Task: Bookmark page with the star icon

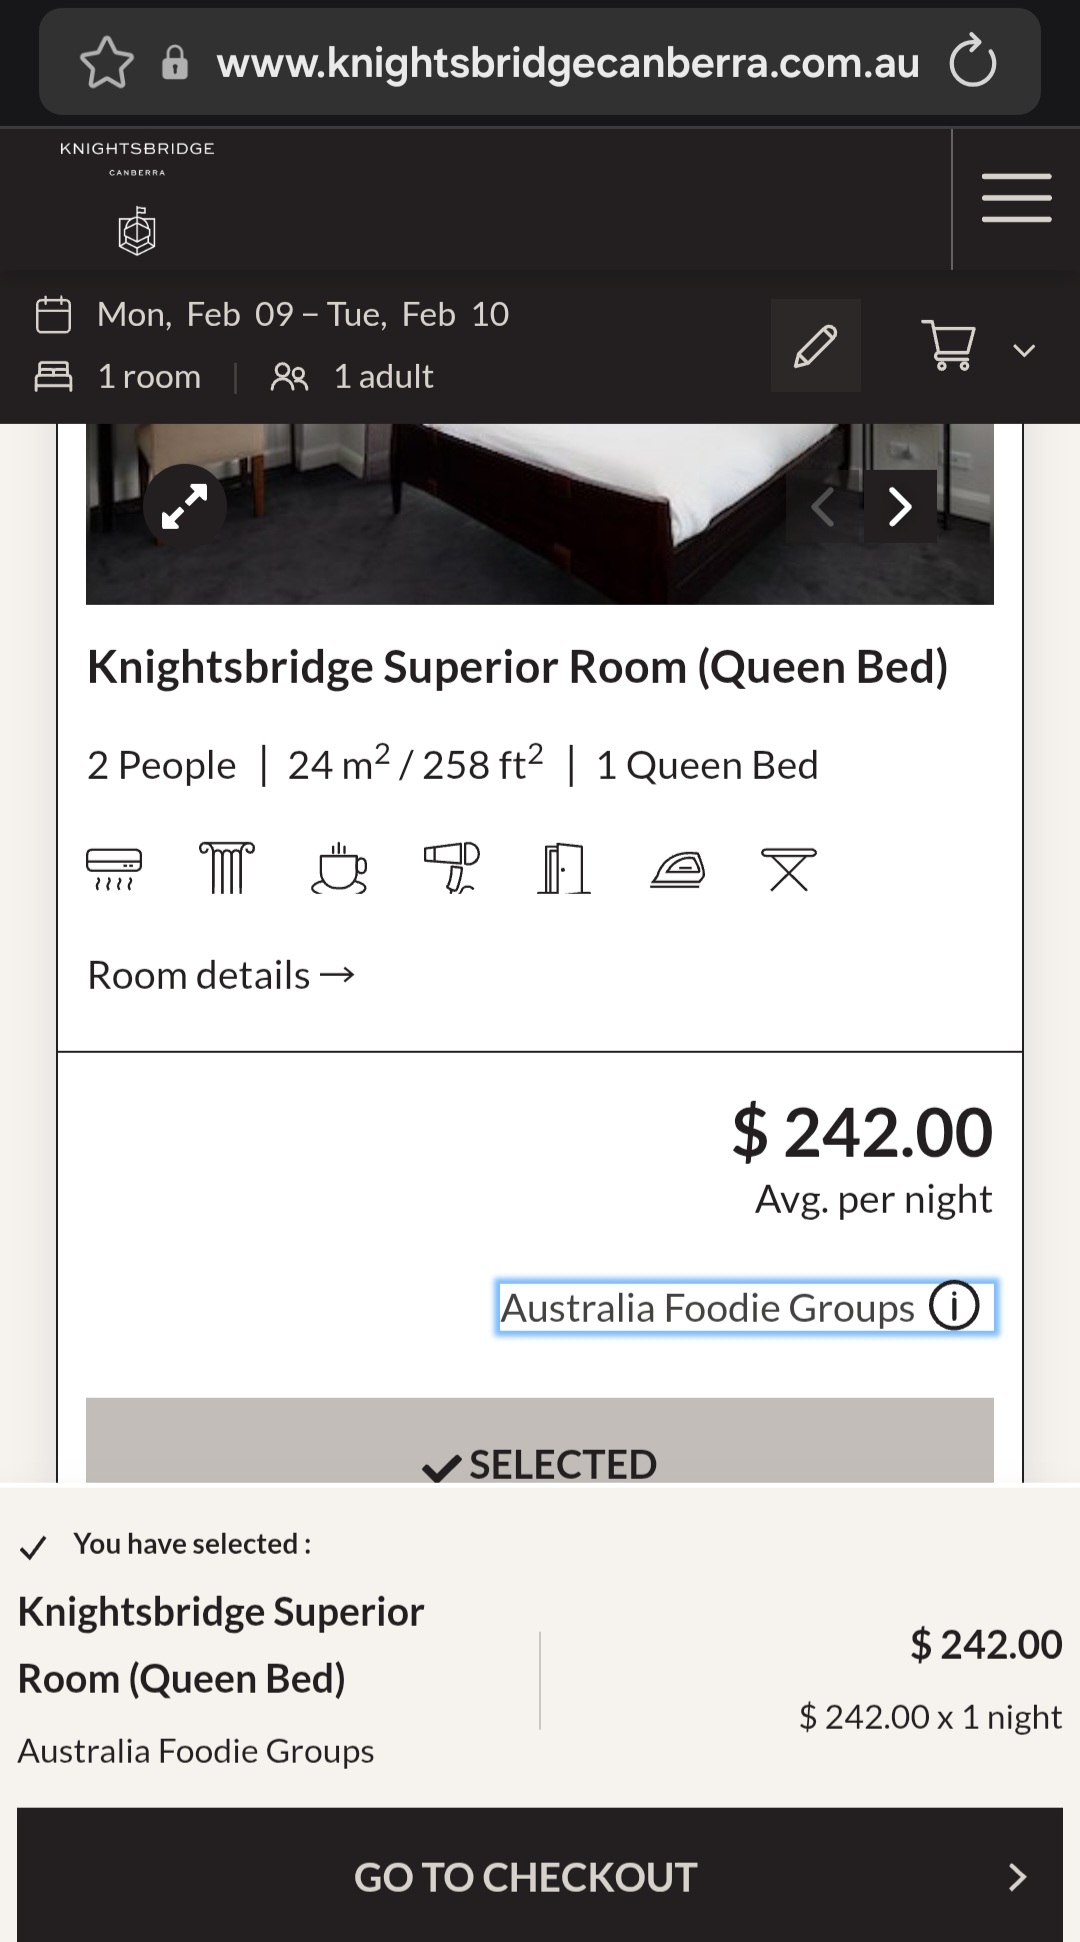Action: tap(107, 63)
